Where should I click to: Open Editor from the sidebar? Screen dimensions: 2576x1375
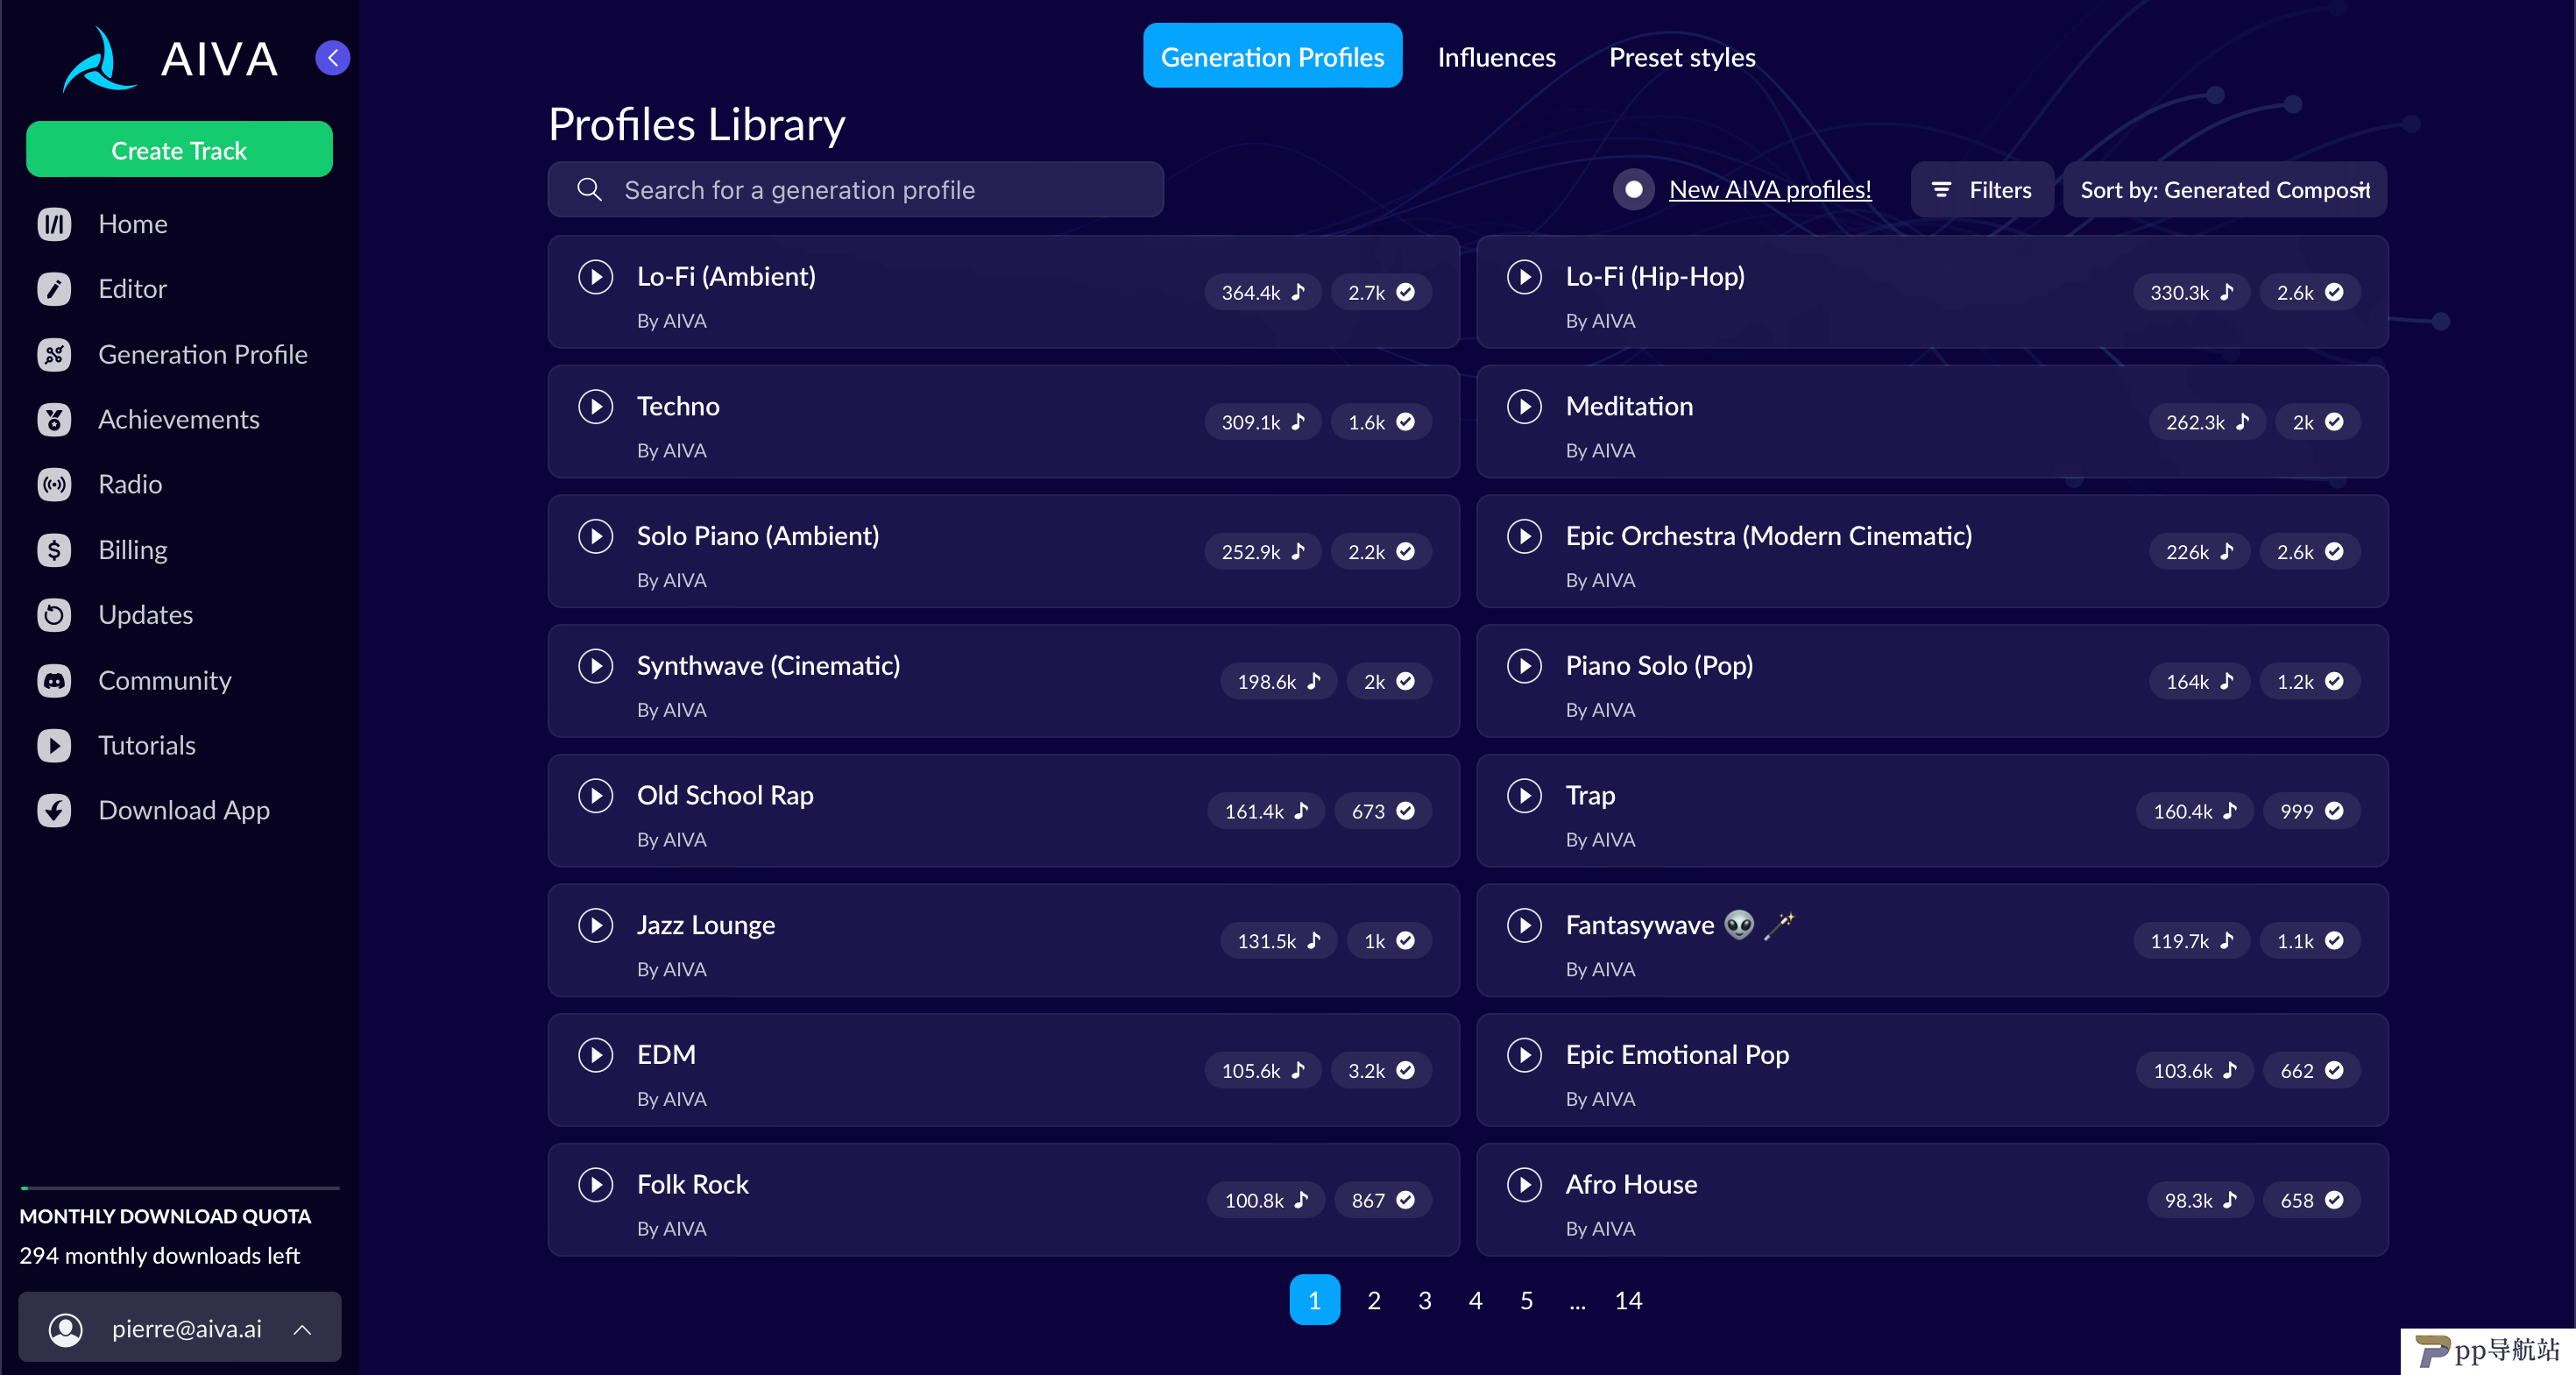(x=132, y=289)
